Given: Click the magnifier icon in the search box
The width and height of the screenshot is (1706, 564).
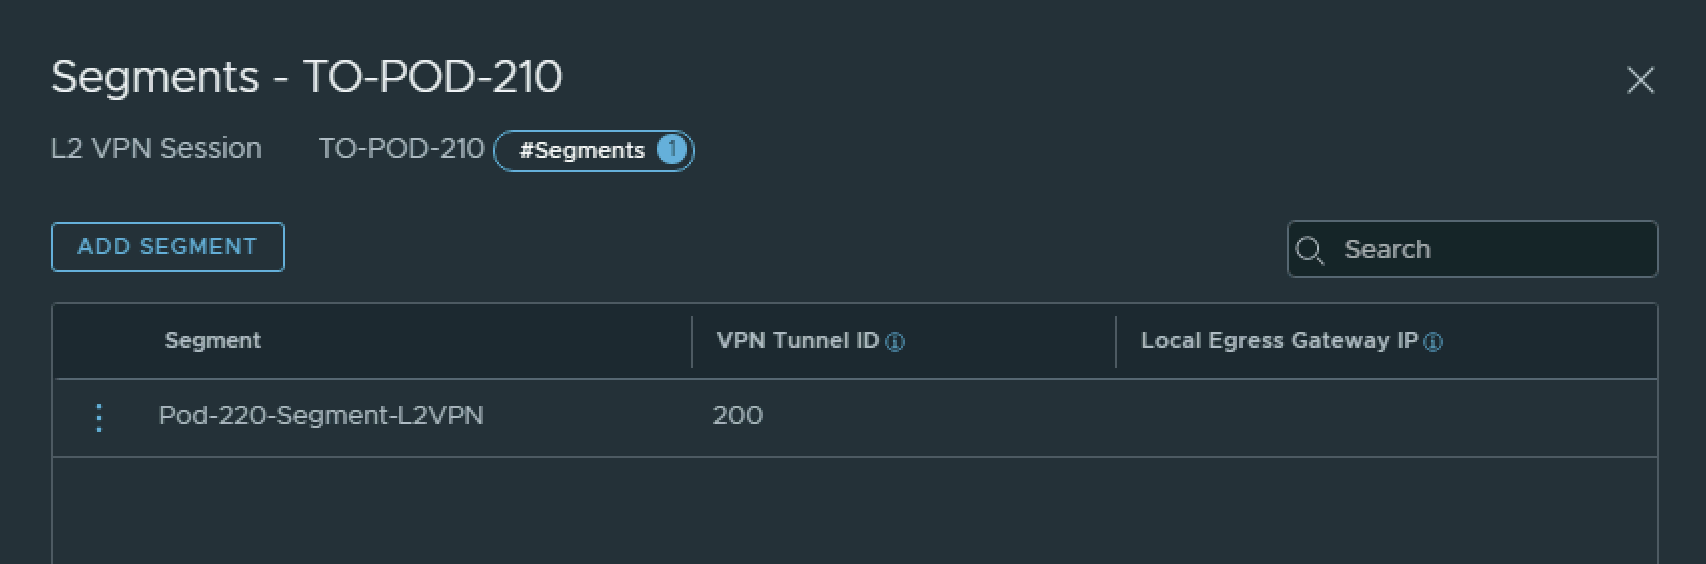Looking at the screenshot, I should [x=1309, y=250].
